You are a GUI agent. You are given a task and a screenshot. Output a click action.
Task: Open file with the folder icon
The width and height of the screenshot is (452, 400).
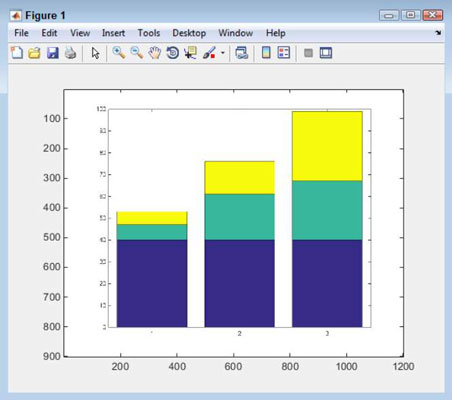coord(34,53)
